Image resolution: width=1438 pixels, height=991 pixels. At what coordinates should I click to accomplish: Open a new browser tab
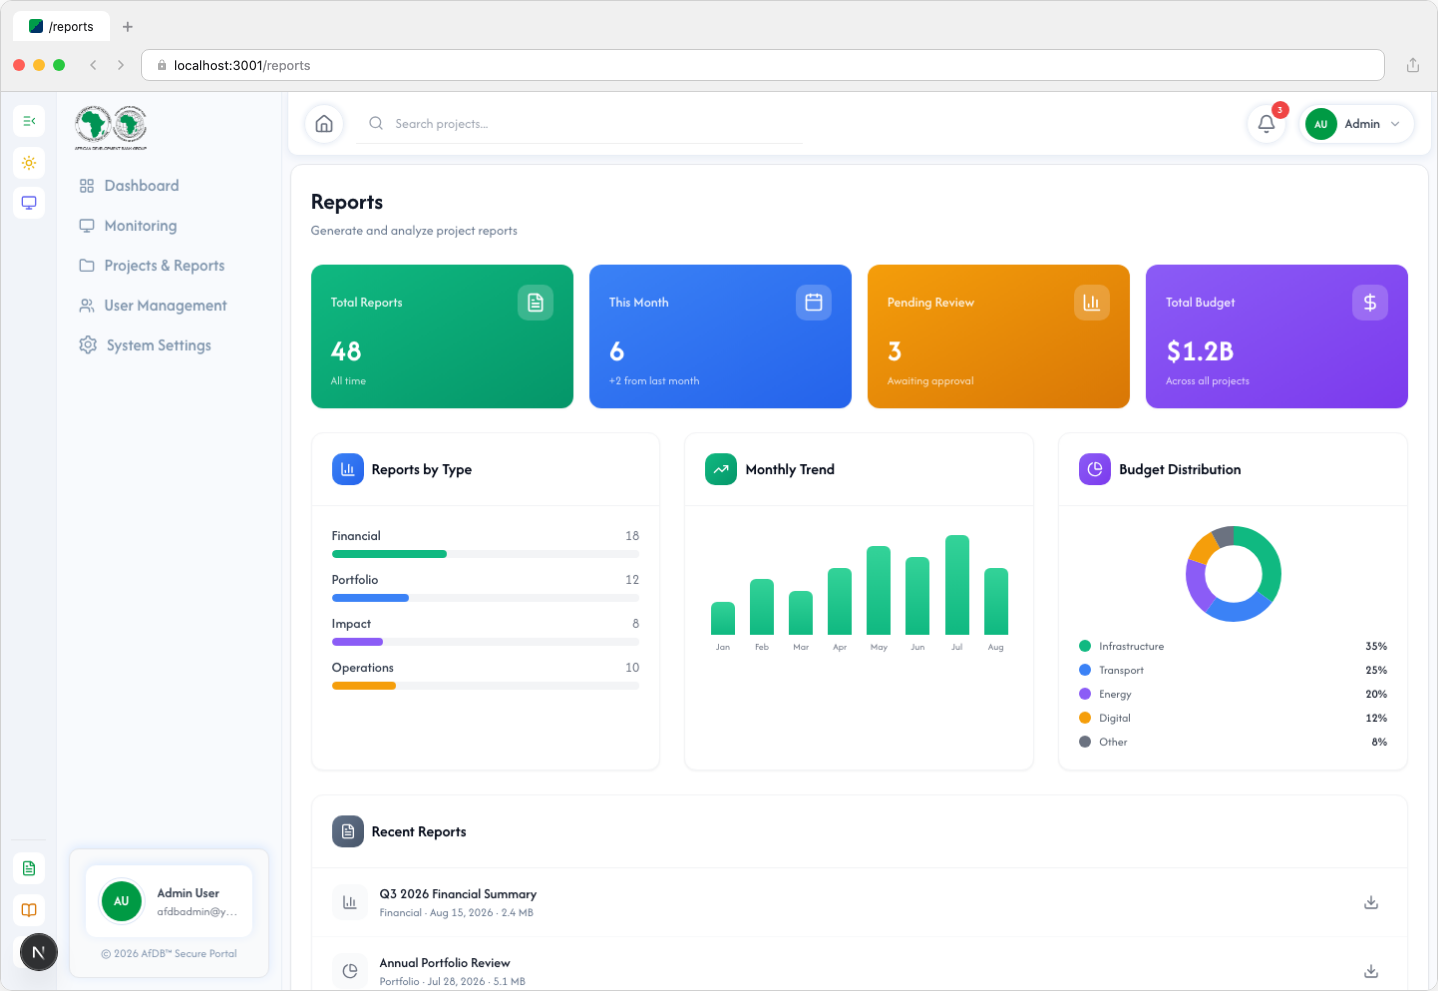click(127, 27)
